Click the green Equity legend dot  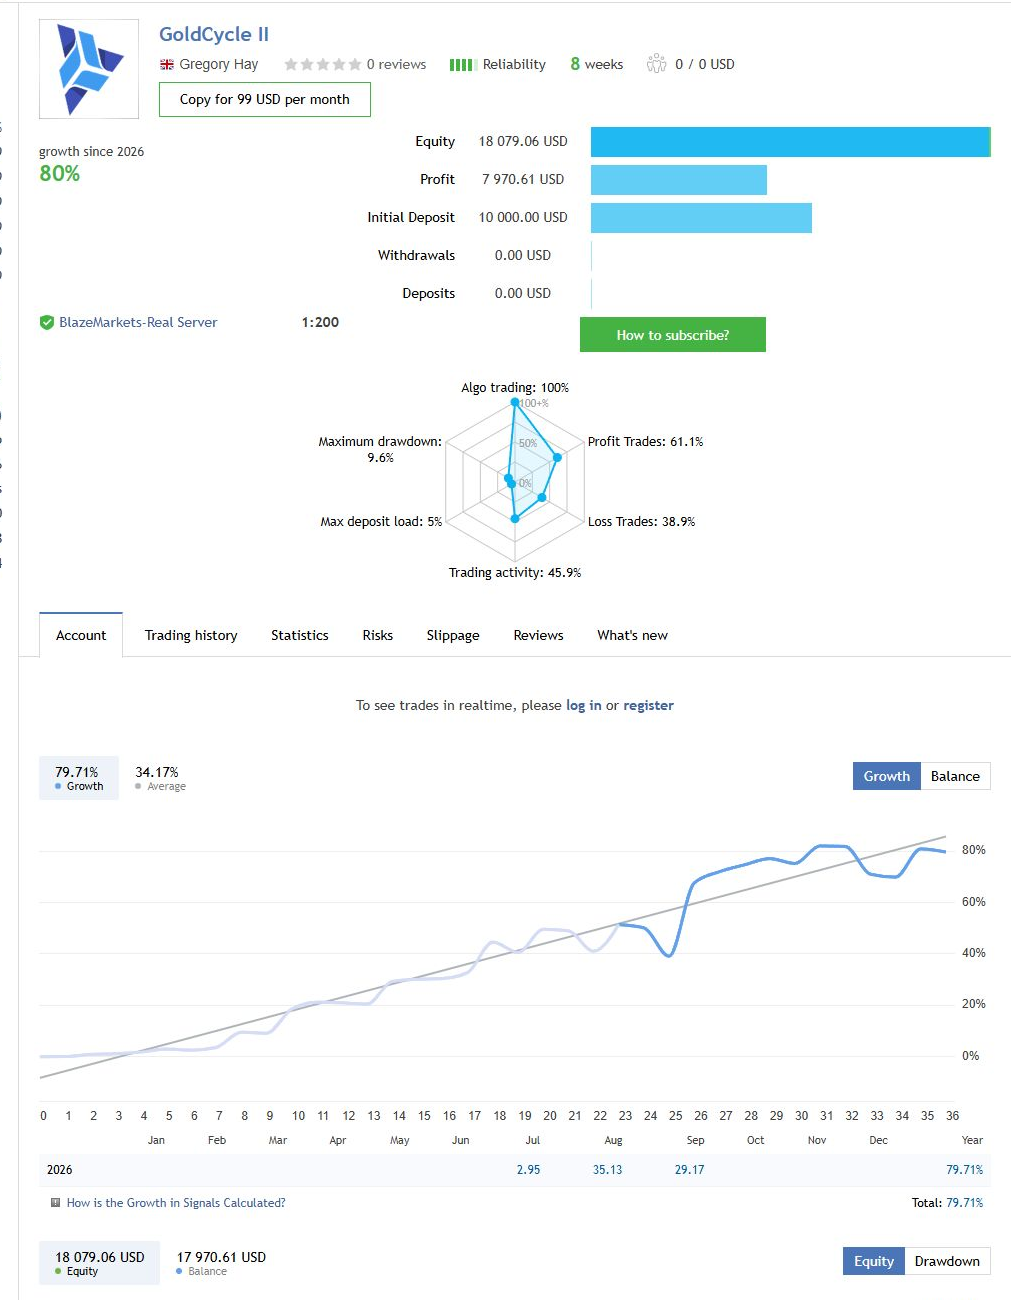[59, 1272]
